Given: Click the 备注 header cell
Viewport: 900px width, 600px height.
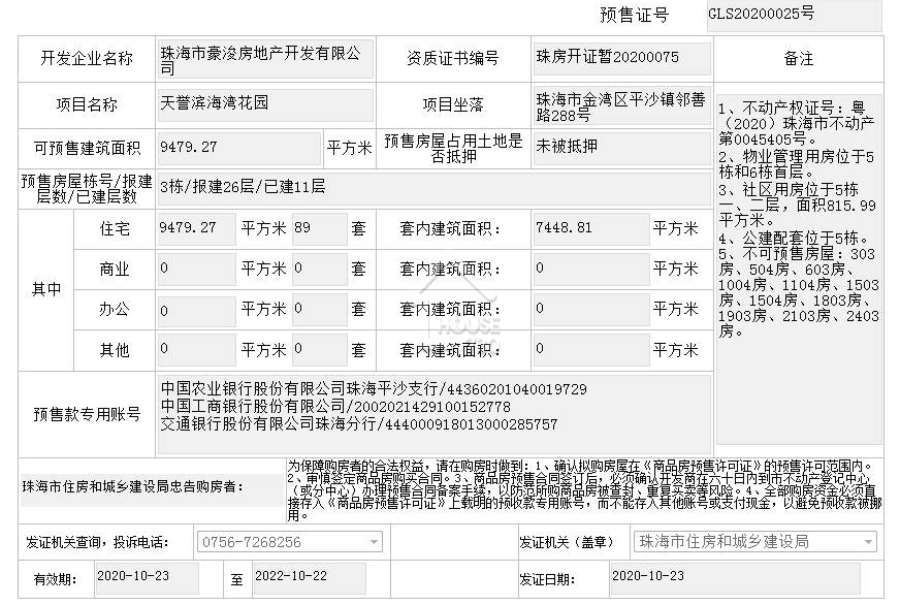Looking at the screenshot, I should tap(798, 59).
